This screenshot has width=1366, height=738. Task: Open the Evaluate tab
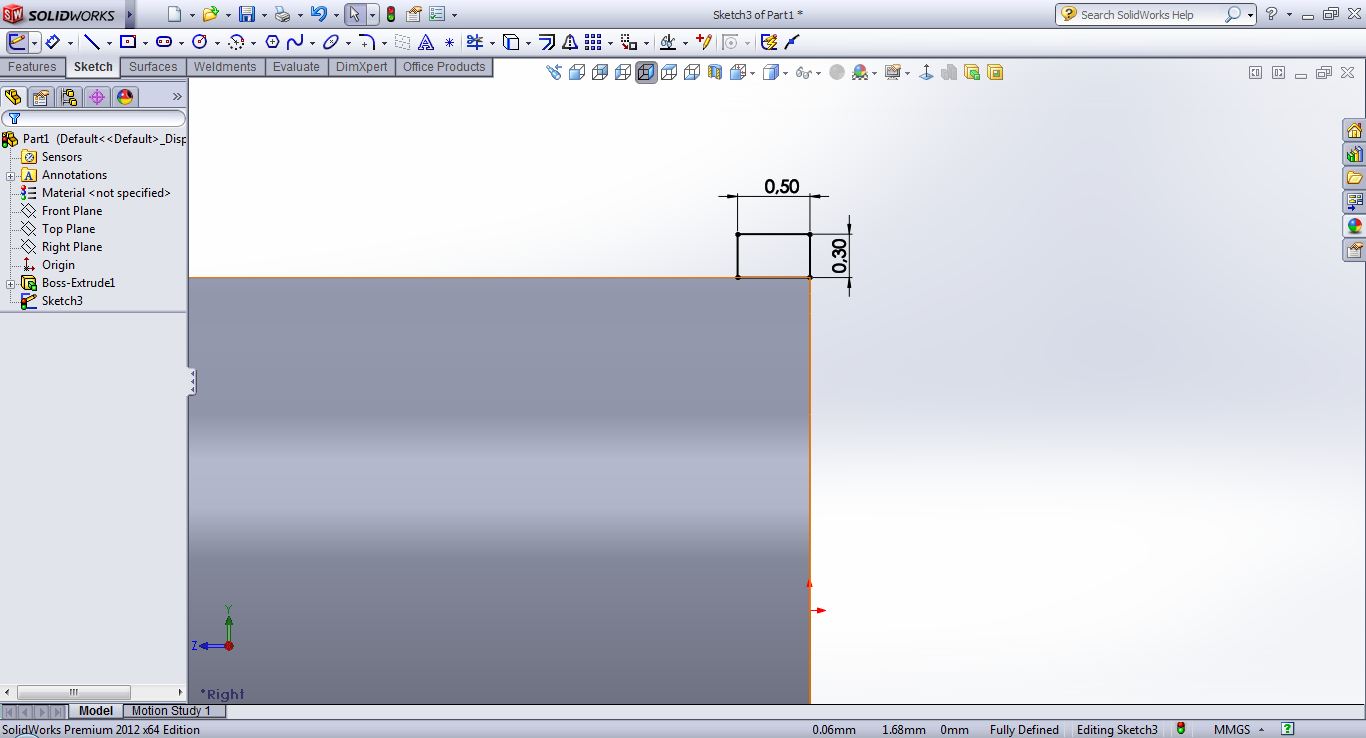296,67
